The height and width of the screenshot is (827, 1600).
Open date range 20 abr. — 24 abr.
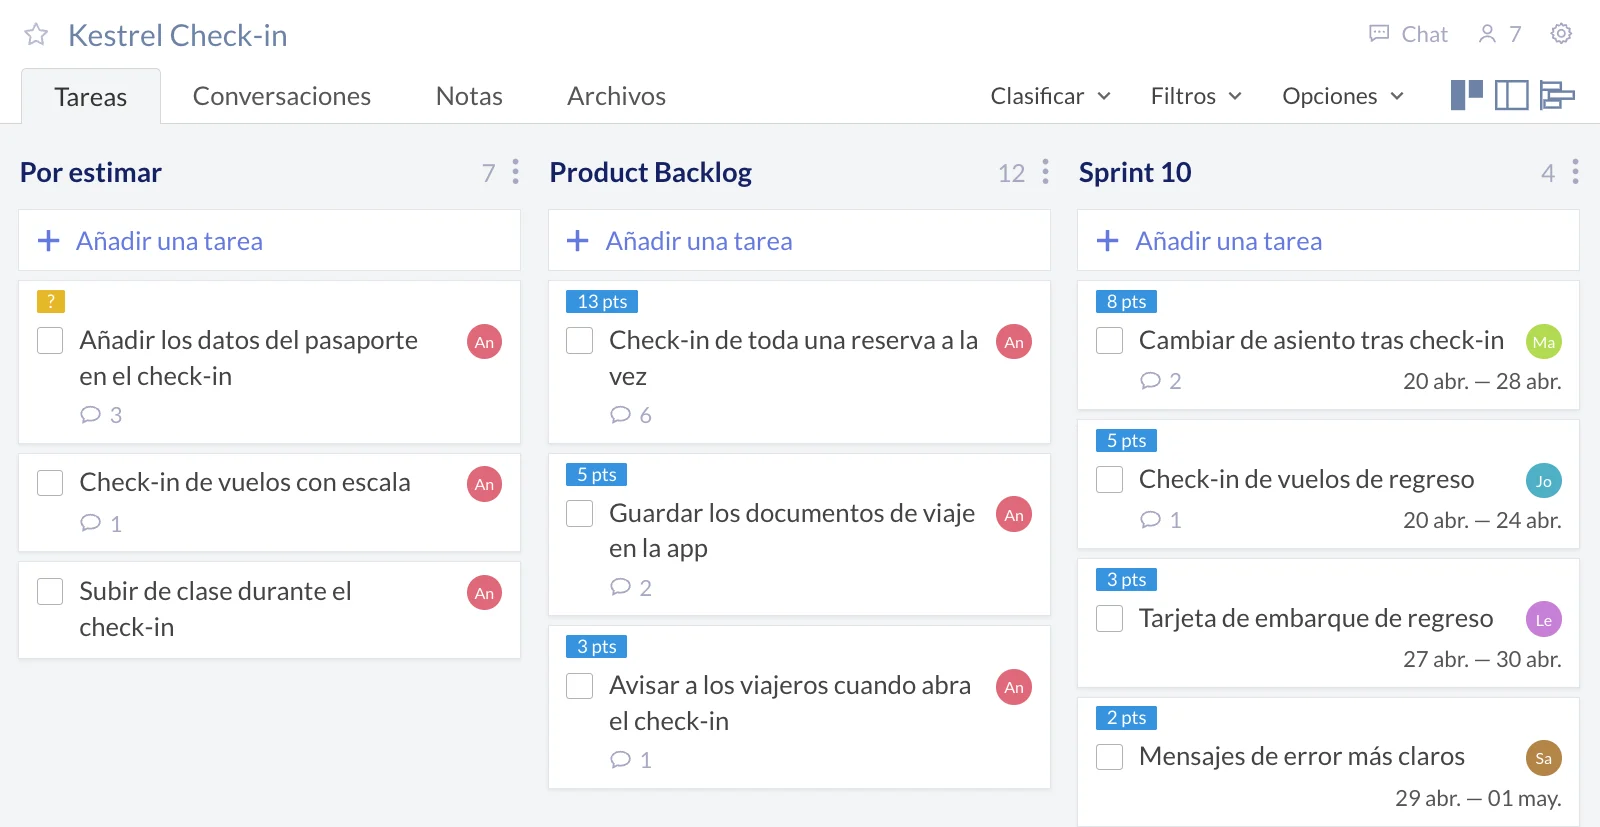point(1482,520)
